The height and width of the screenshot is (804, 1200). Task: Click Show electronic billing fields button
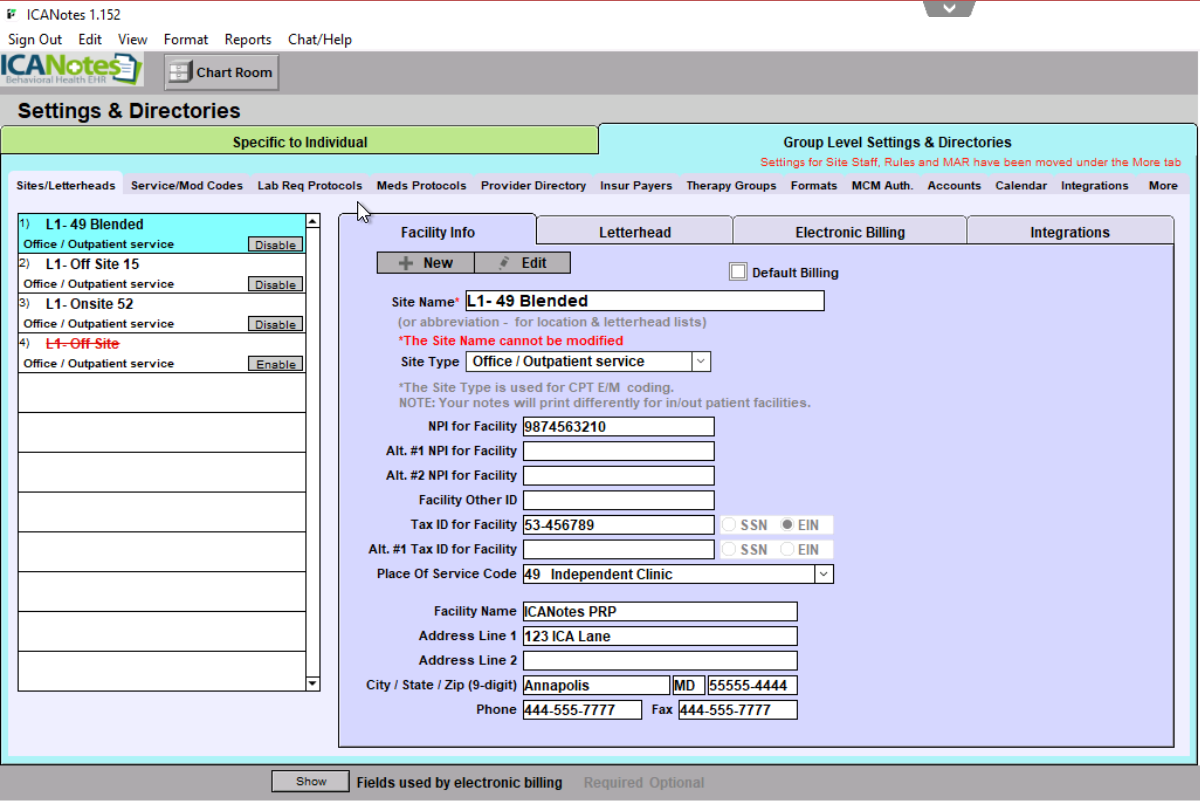(x=310, y=782)
